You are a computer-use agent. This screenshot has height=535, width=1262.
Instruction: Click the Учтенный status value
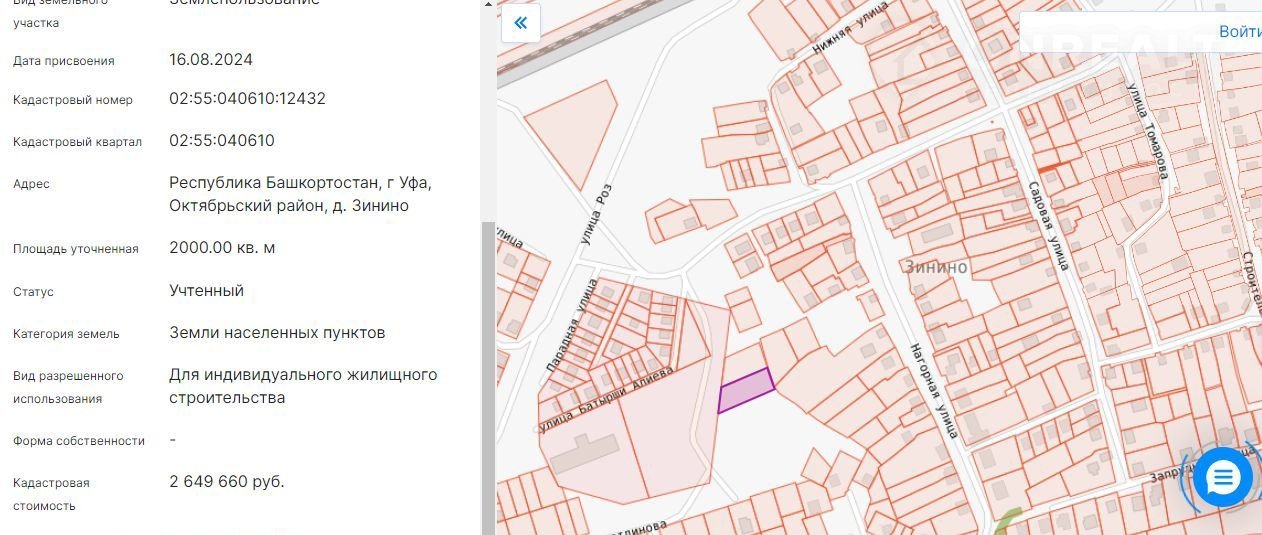point(206,291)
